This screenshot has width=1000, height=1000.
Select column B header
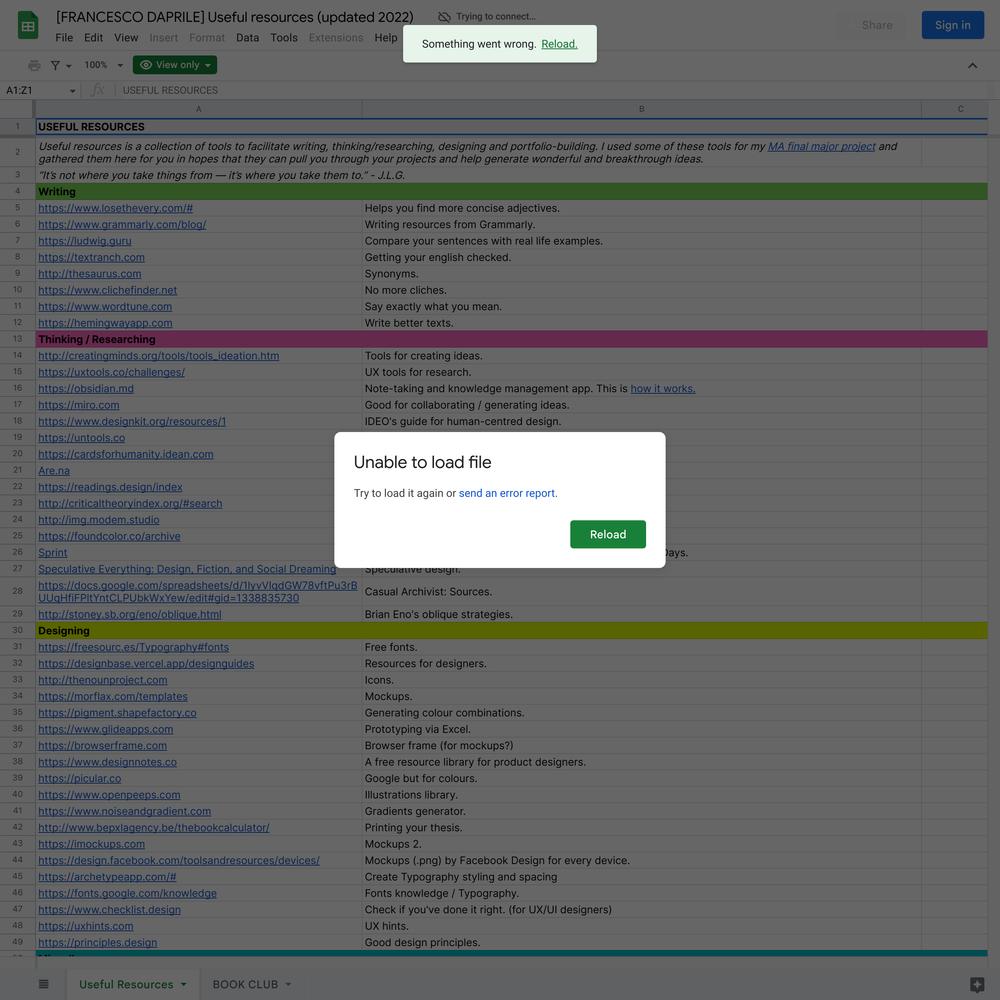pyautogui.click(x=642, y=109)
